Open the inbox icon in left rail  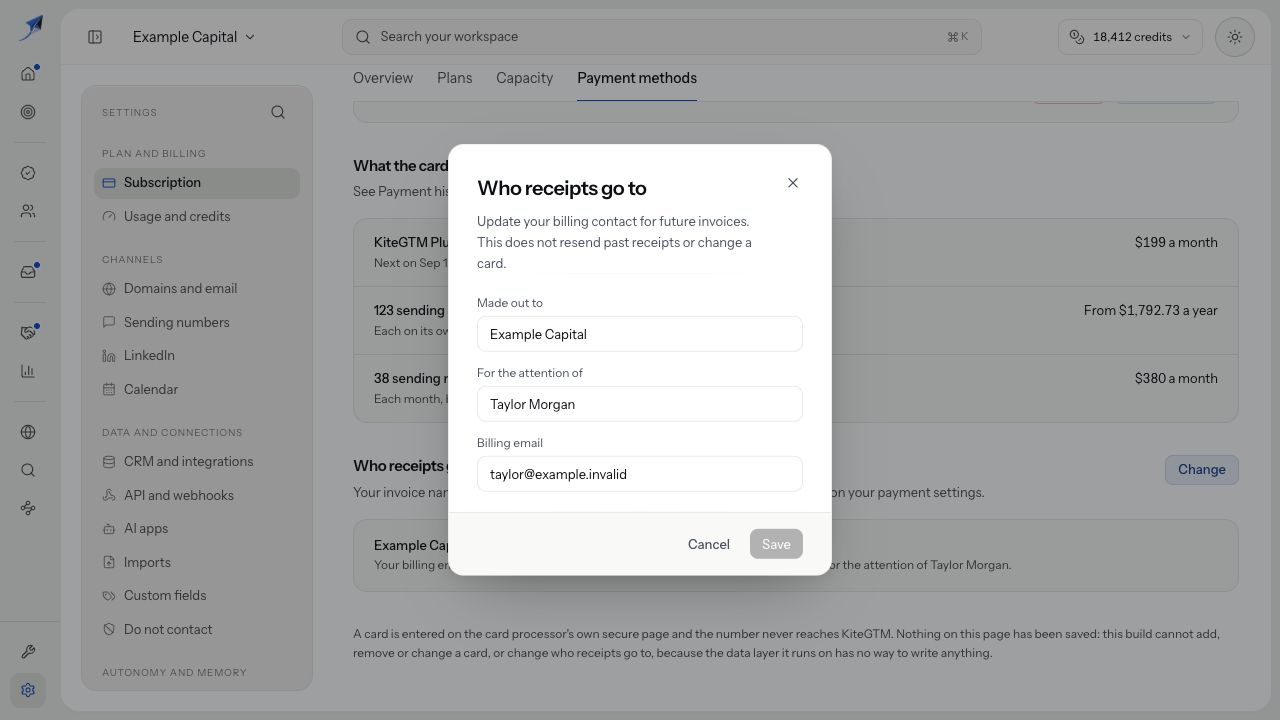point(28,271)
